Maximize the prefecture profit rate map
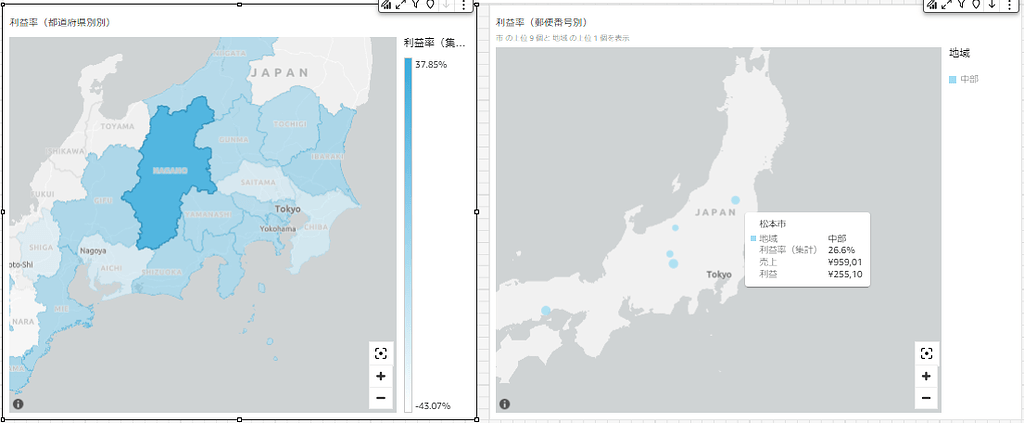Viewport: 1024px width, 423px height. [x=401, y=5]
